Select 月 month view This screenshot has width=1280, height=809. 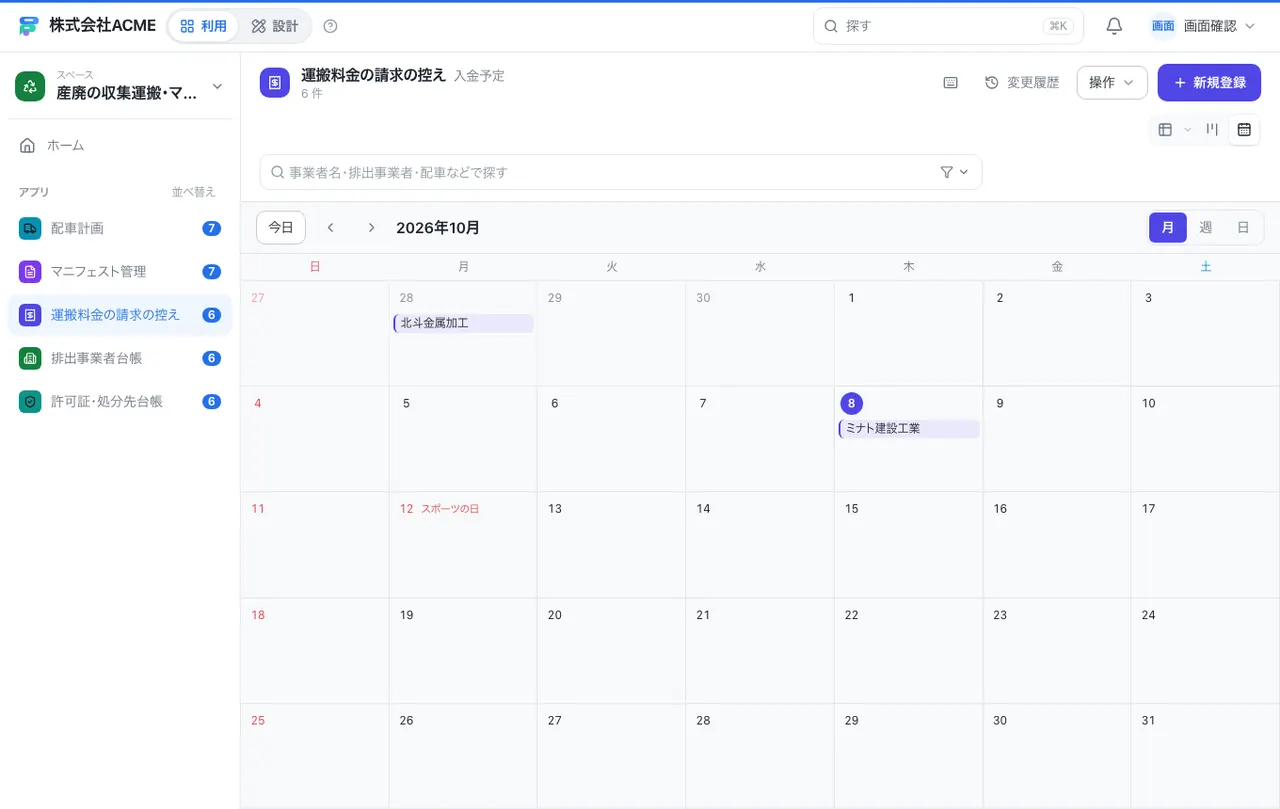pos(1168,227)
